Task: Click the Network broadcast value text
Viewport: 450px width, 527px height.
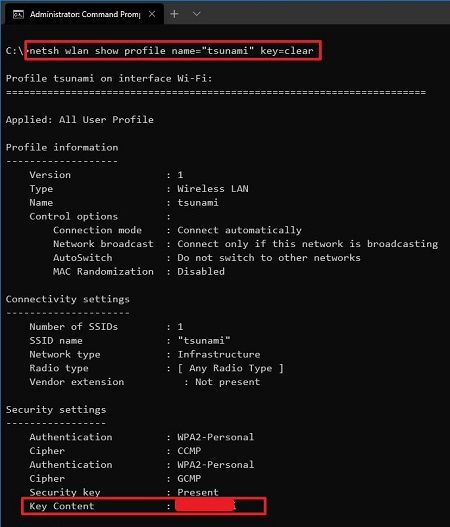Action: coord(308,244)
